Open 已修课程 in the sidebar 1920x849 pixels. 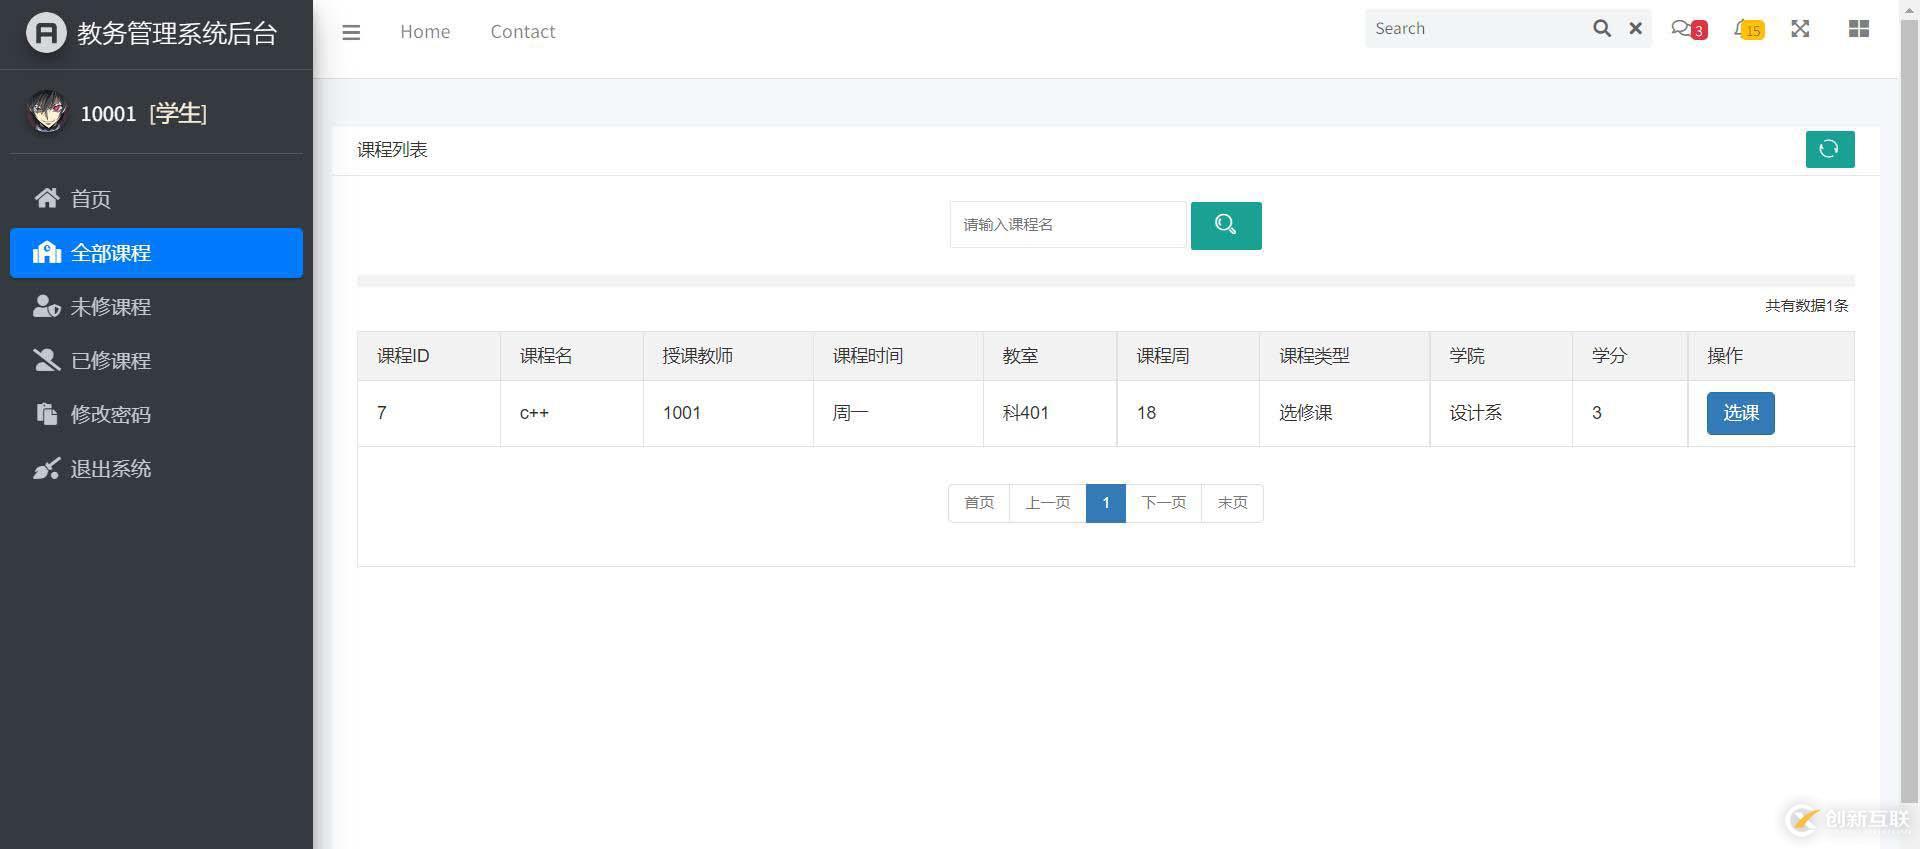coord(156,361)
